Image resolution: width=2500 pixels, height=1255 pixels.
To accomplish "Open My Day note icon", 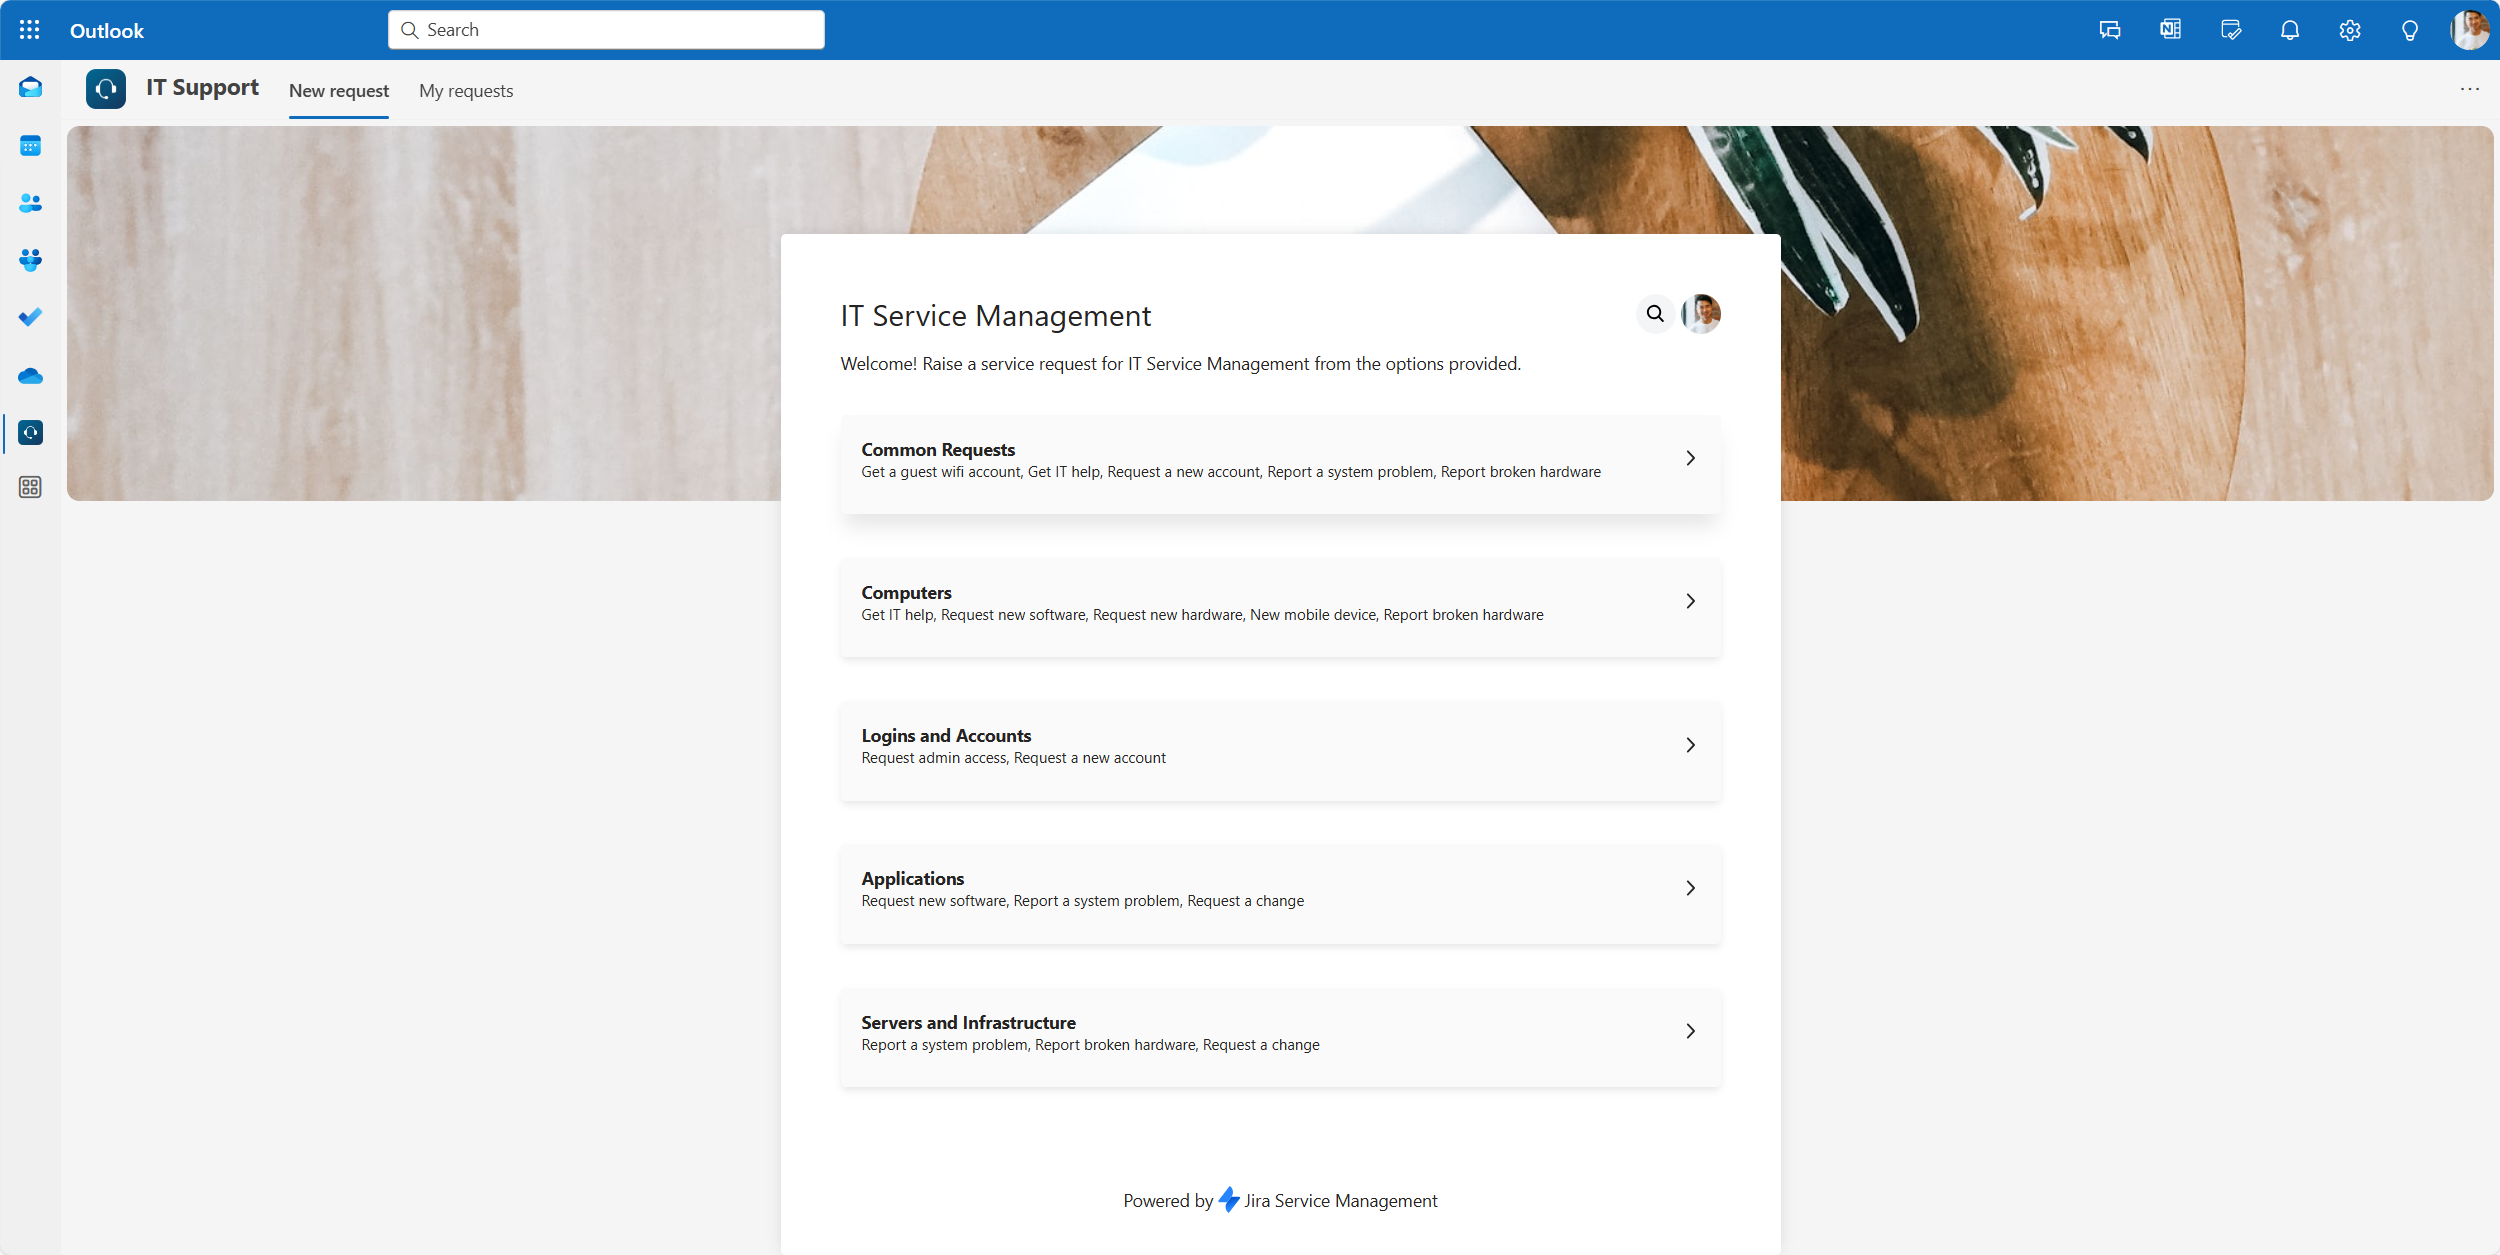I will click(x=2231, y=30).
